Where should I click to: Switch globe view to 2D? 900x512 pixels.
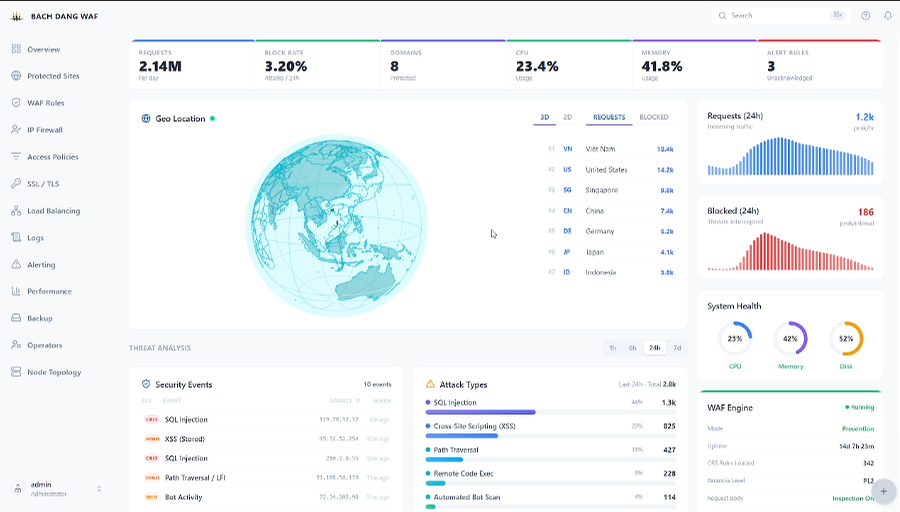(568, 117)
